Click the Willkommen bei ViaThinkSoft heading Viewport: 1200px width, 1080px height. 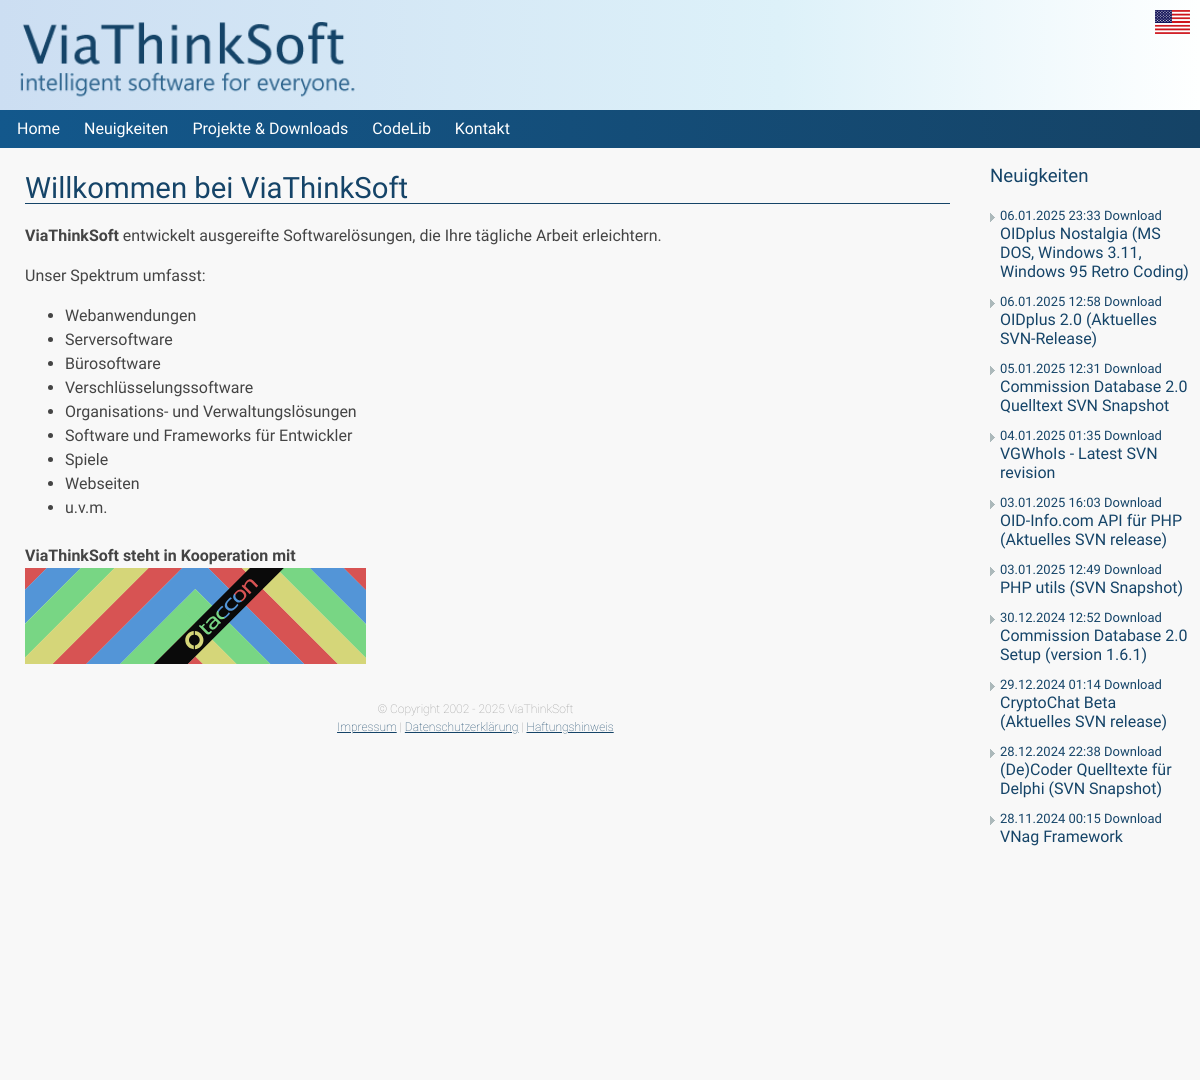pyautogui.click(x=216, y=188)
